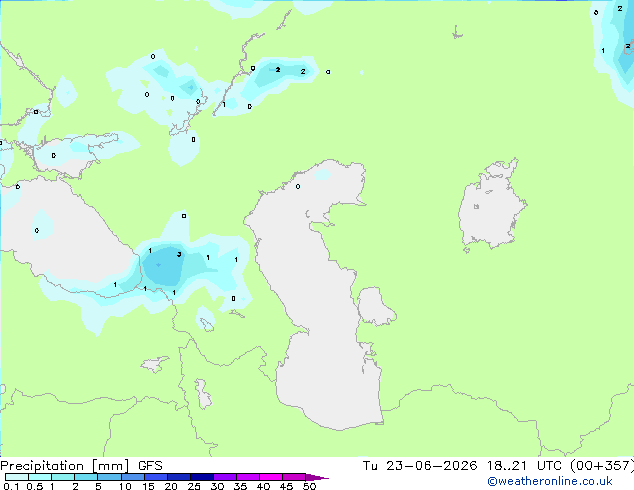
Task: Click legend color between 0.5 and 1
Action: coord(40,477)
